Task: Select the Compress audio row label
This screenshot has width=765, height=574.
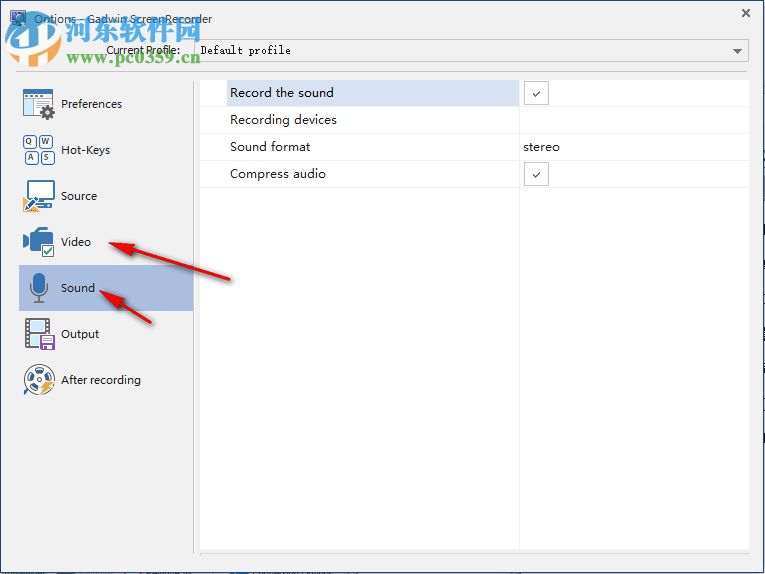Action: (x=278, y=174)
